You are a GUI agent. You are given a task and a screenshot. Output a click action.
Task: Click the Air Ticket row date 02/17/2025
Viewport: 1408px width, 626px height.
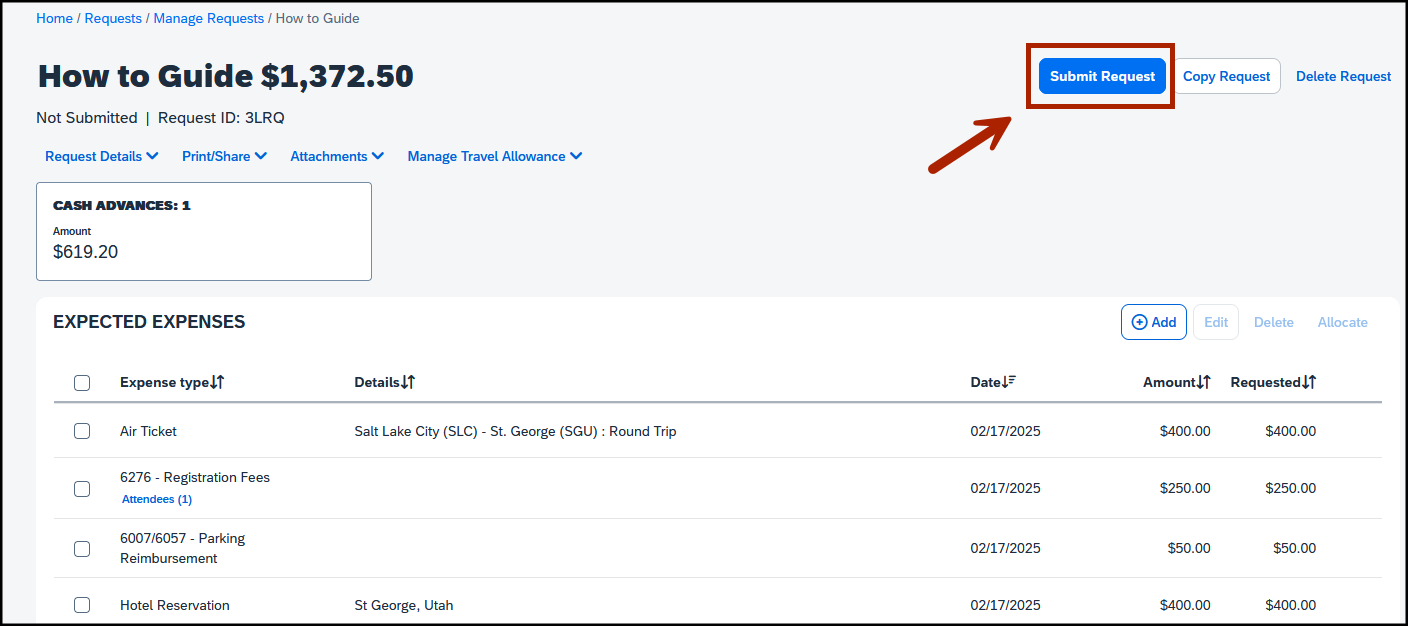(x=1005, y=431)
